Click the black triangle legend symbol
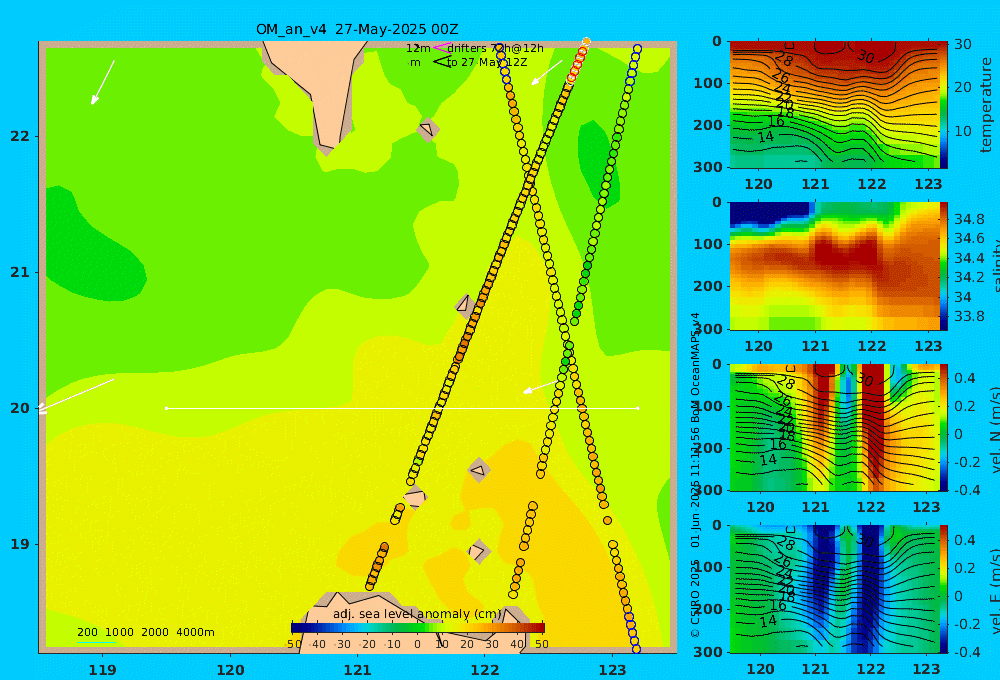Screen dimensions: 1000x680 click(442, 62)
